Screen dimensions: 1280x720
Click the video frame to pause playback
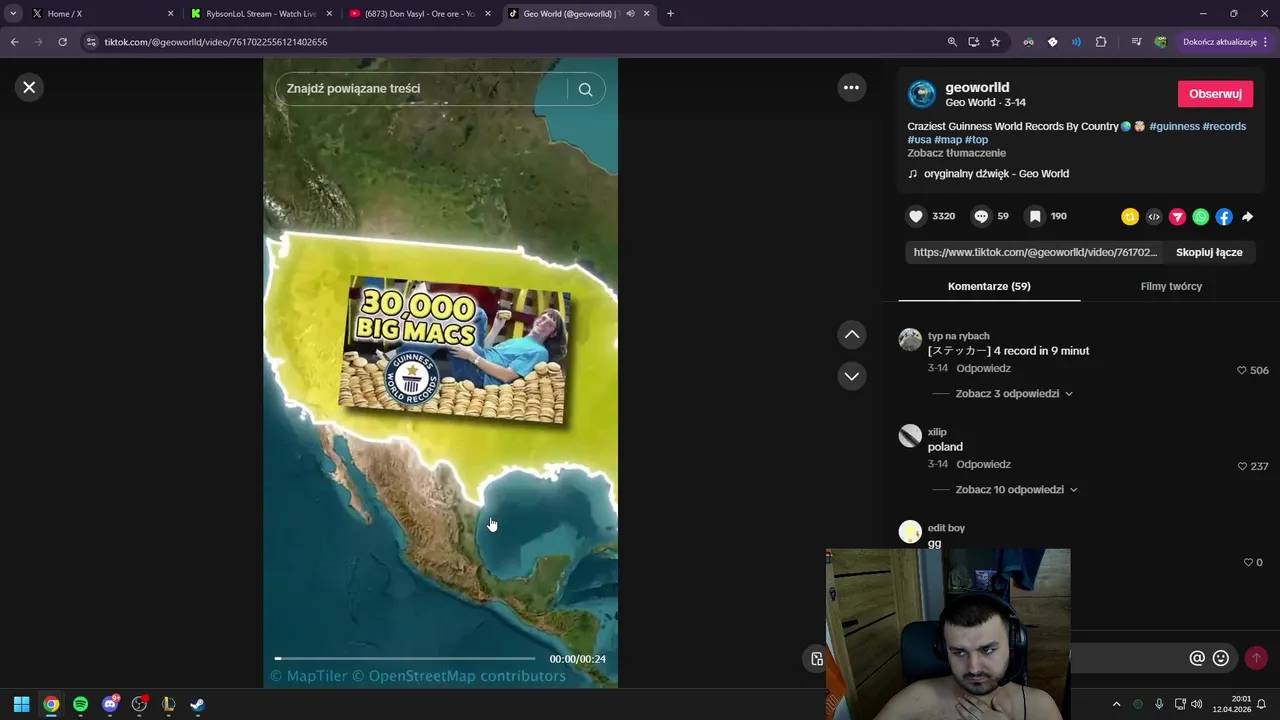(x=440, y=372)
